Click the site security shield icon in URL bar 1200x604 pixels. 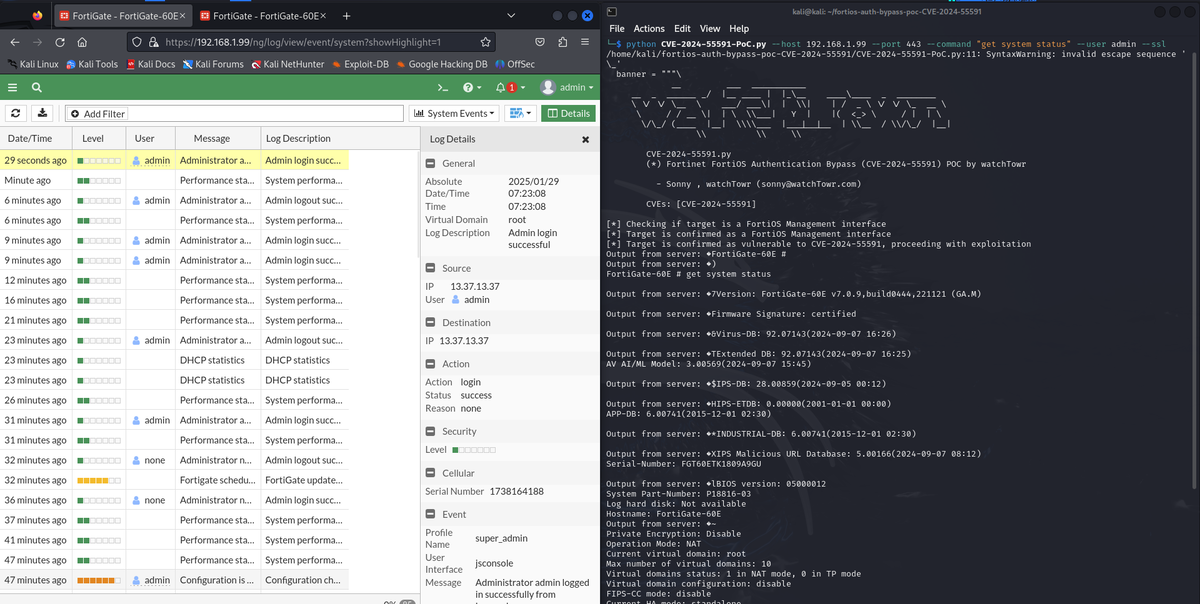tap(138, 42)
